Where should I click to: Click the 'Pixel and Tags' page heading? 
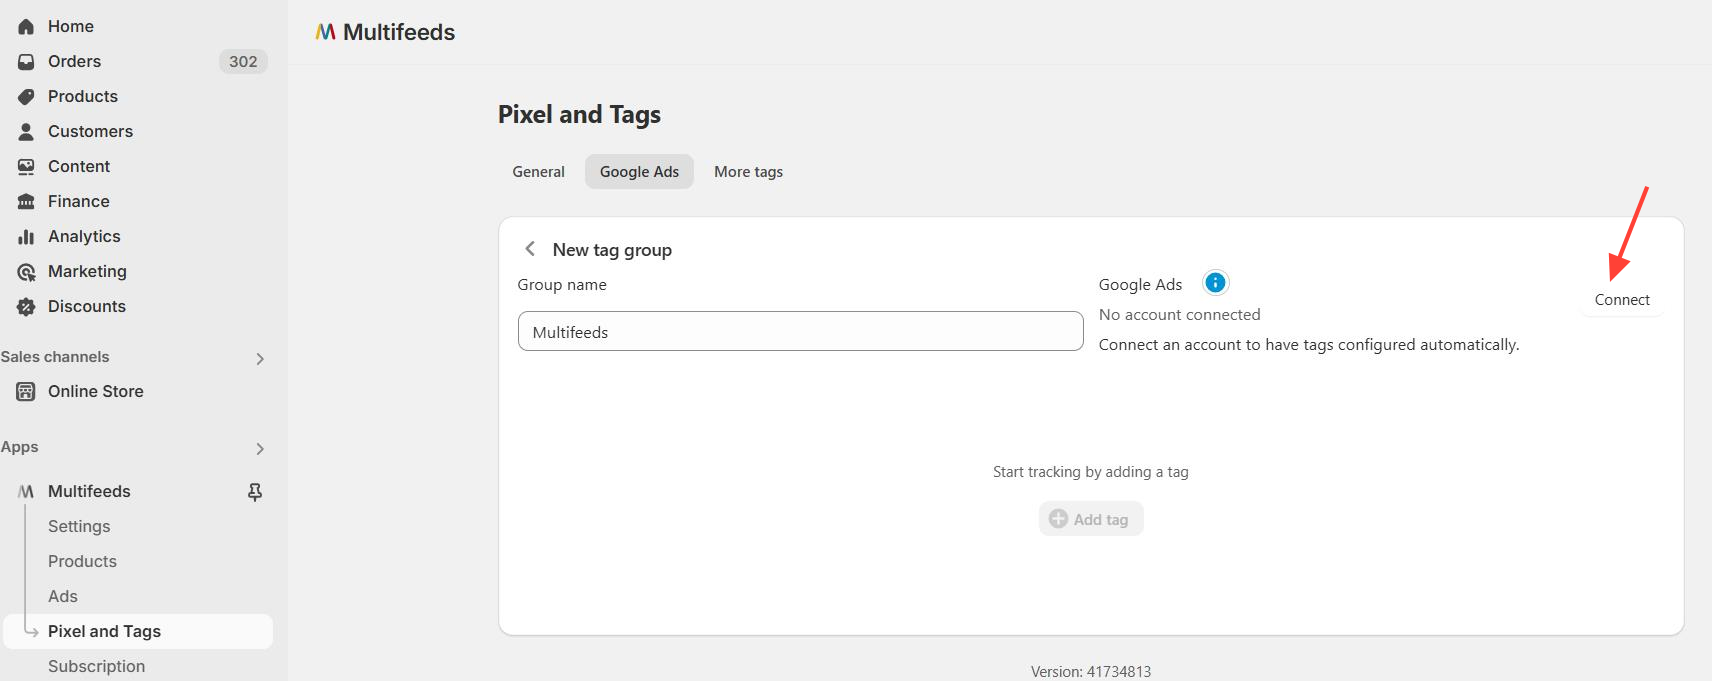[579, 115]
